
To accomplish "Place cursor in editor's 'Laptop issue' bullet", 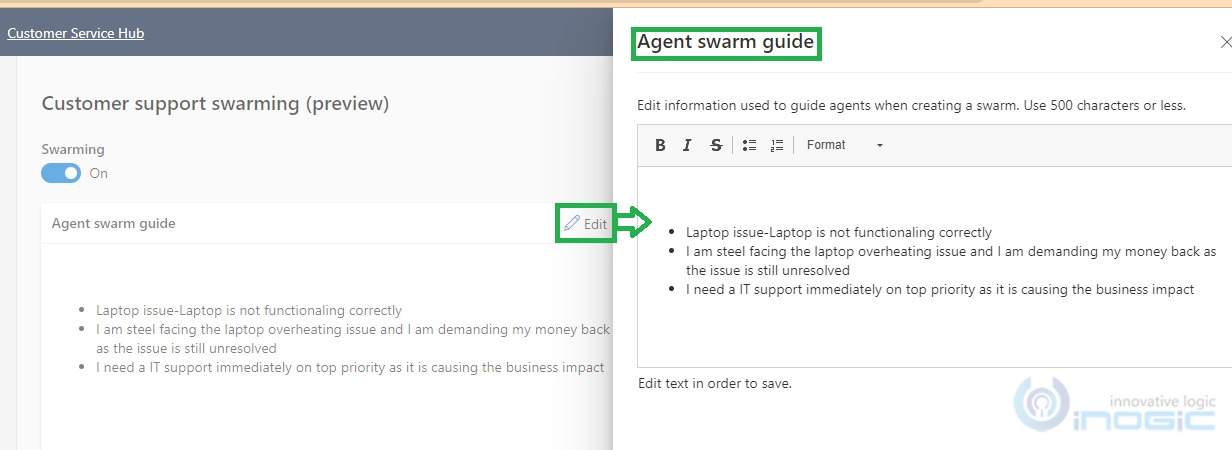I will click(x=838, y=232).
